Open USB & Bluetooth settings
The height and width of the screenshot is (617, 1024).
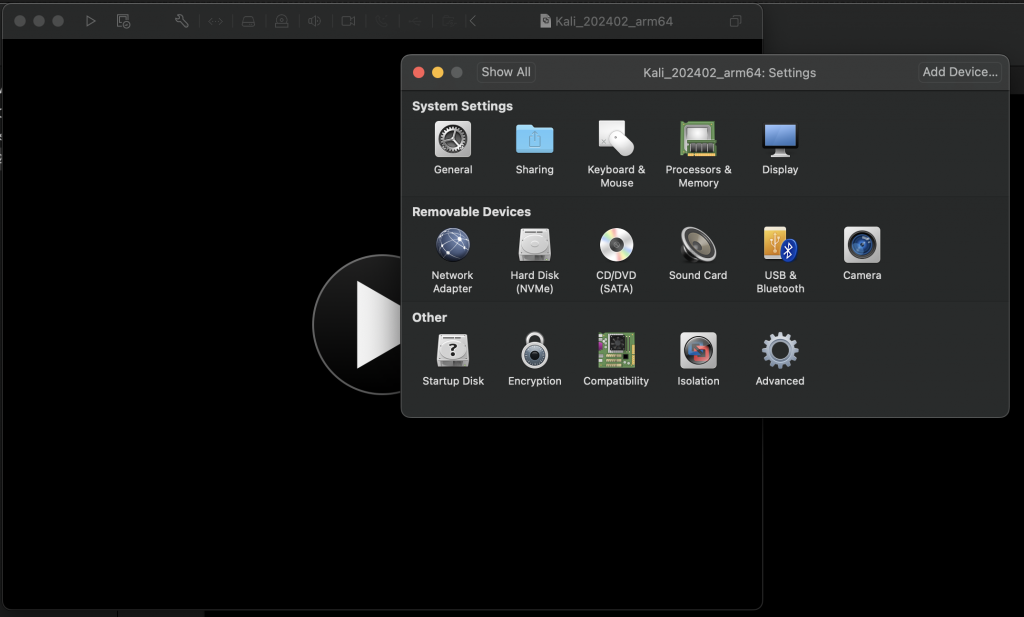tap(780, 260)
